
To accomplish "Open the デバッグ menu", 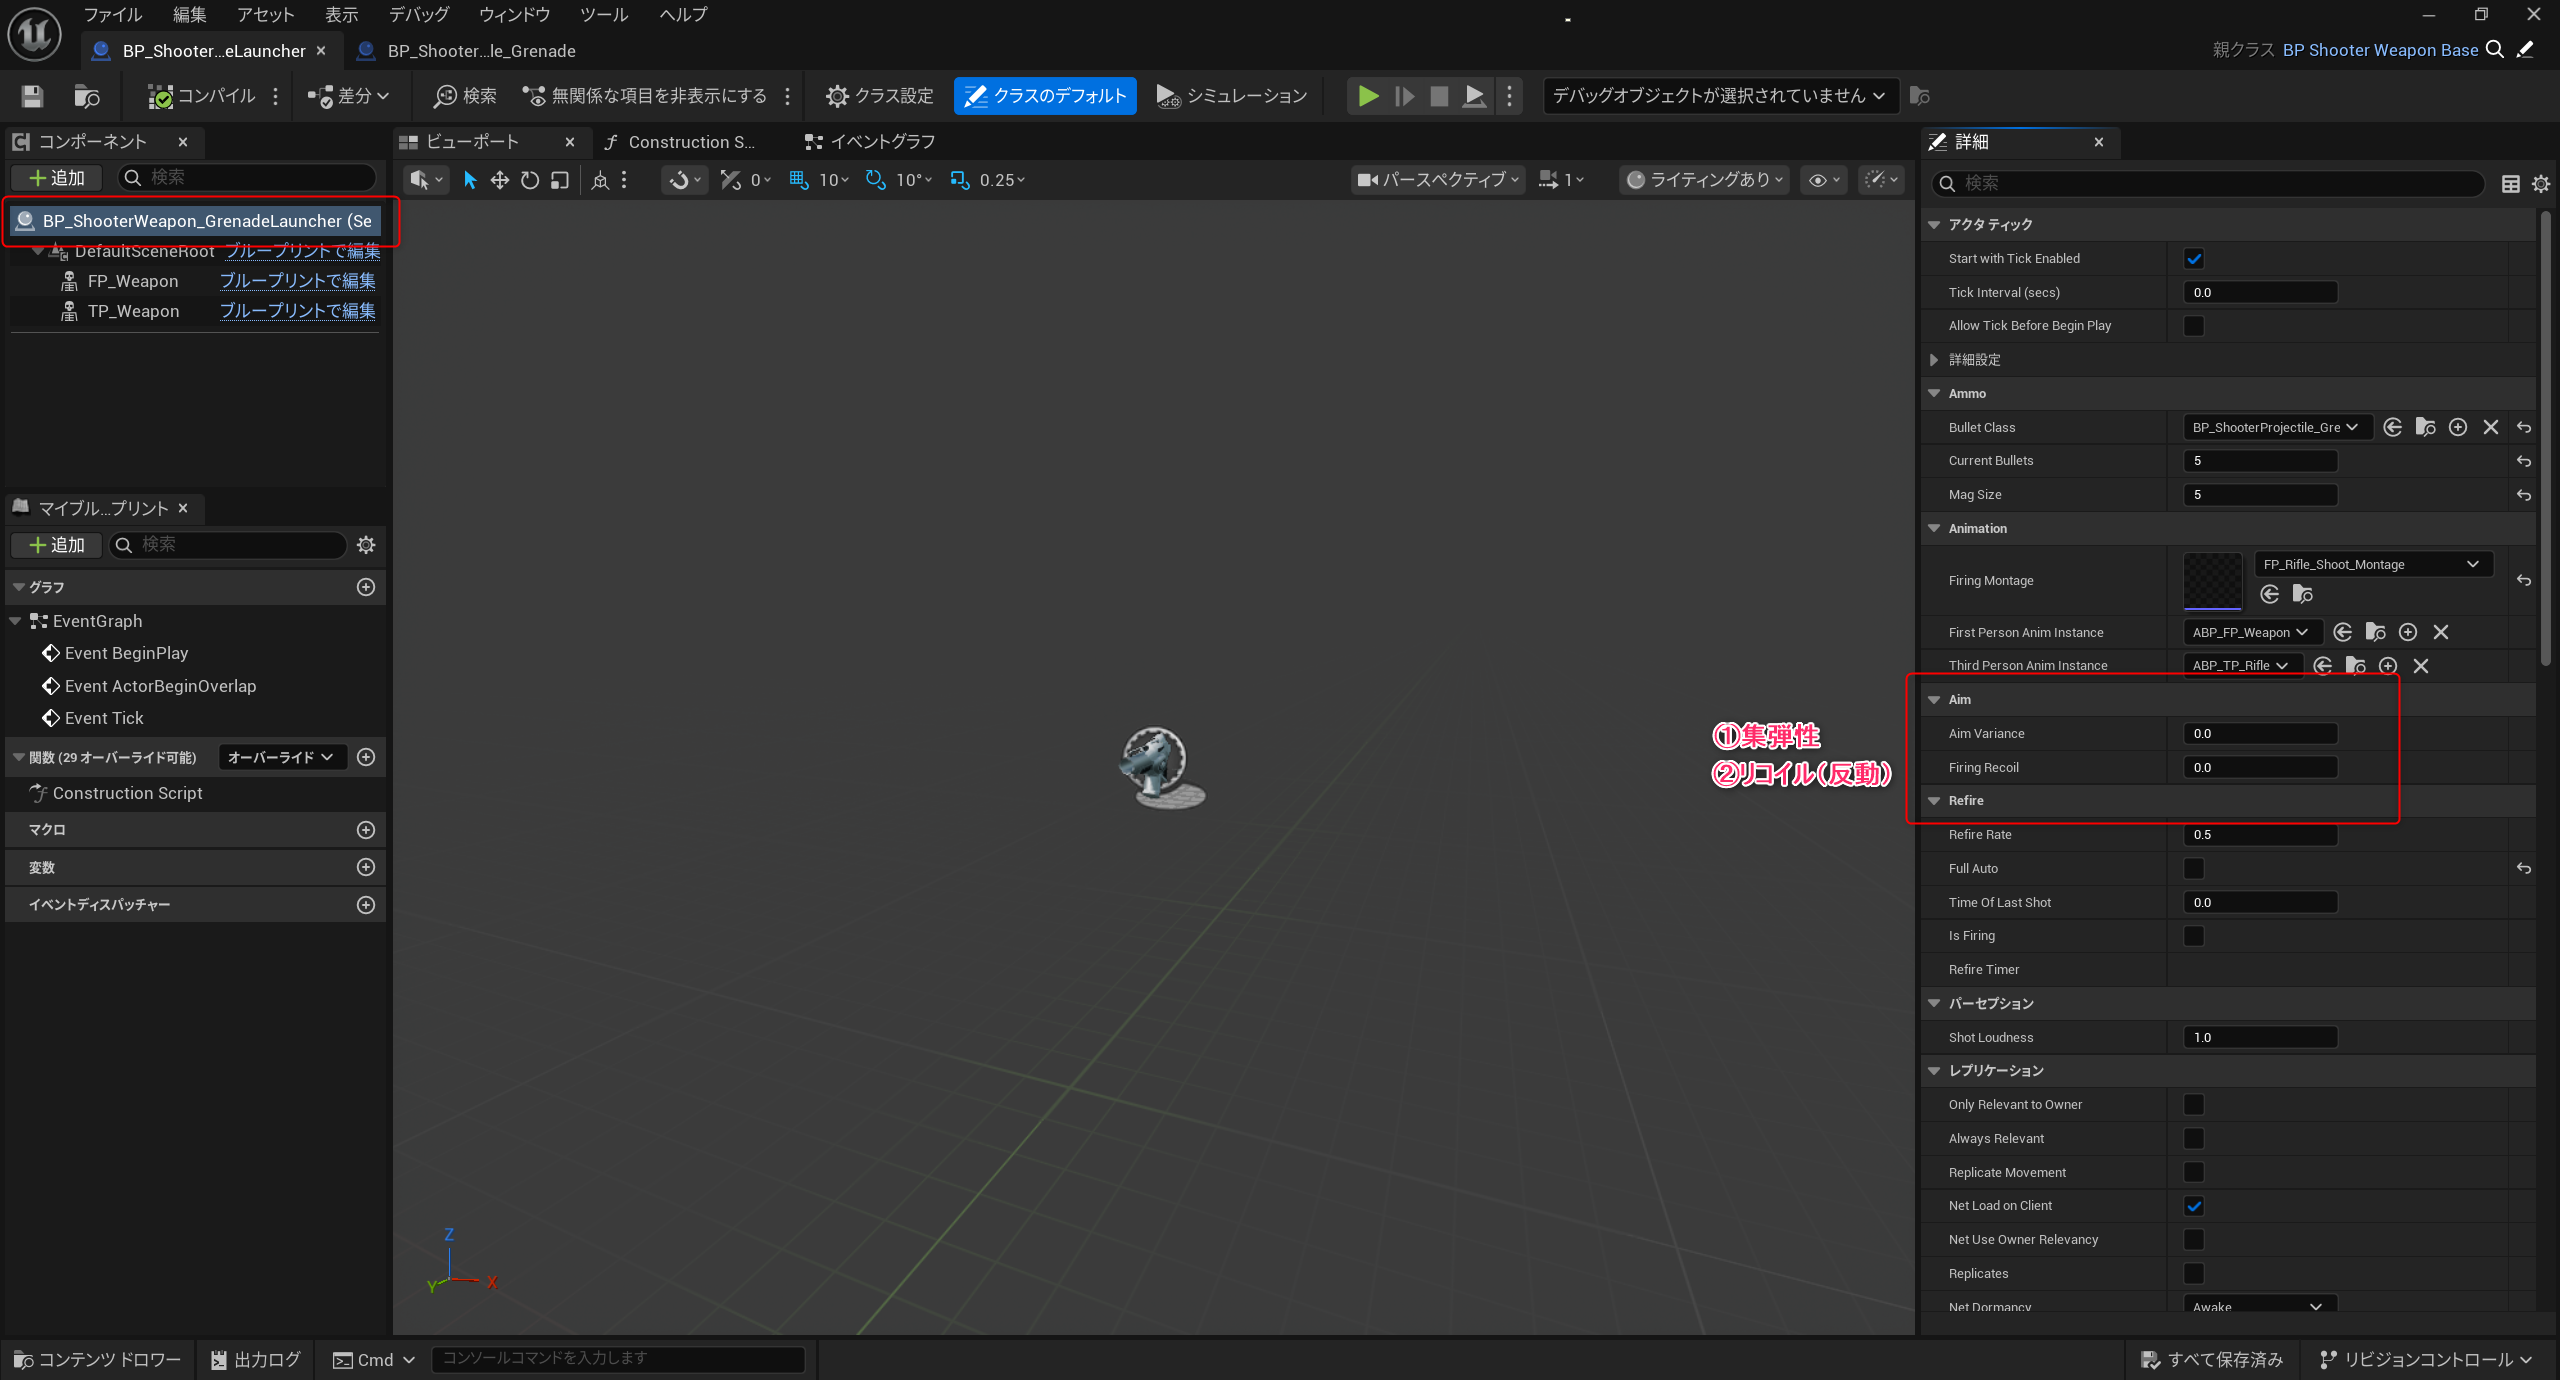I will 418,15.
